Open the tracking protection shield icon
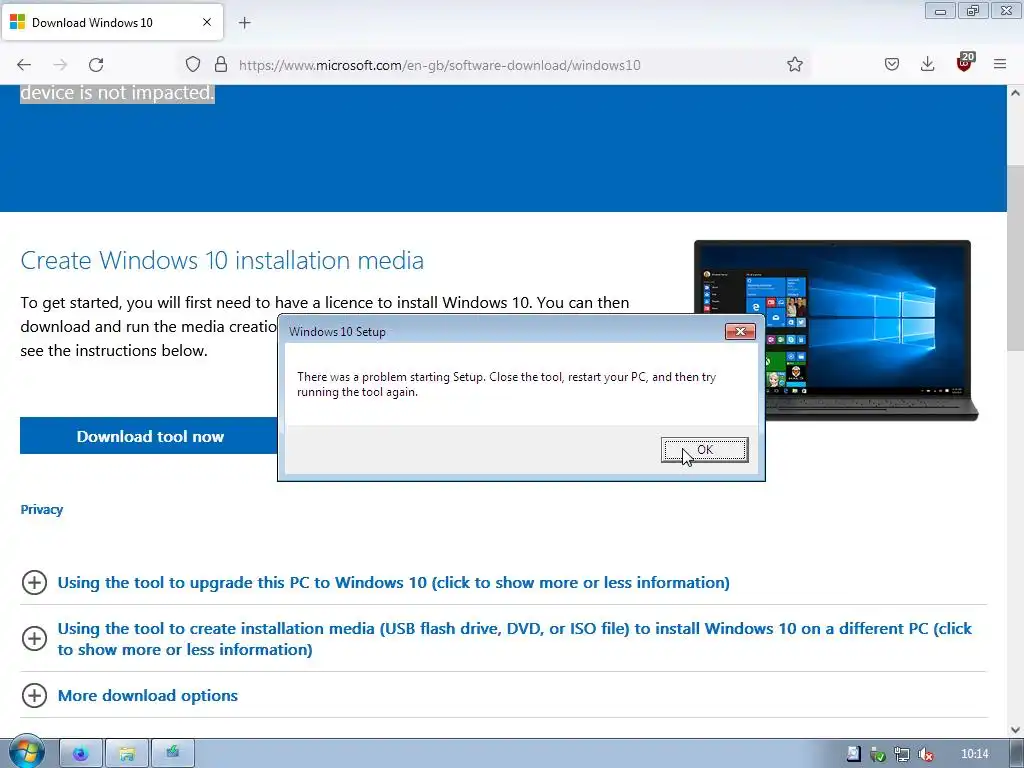 193,64
